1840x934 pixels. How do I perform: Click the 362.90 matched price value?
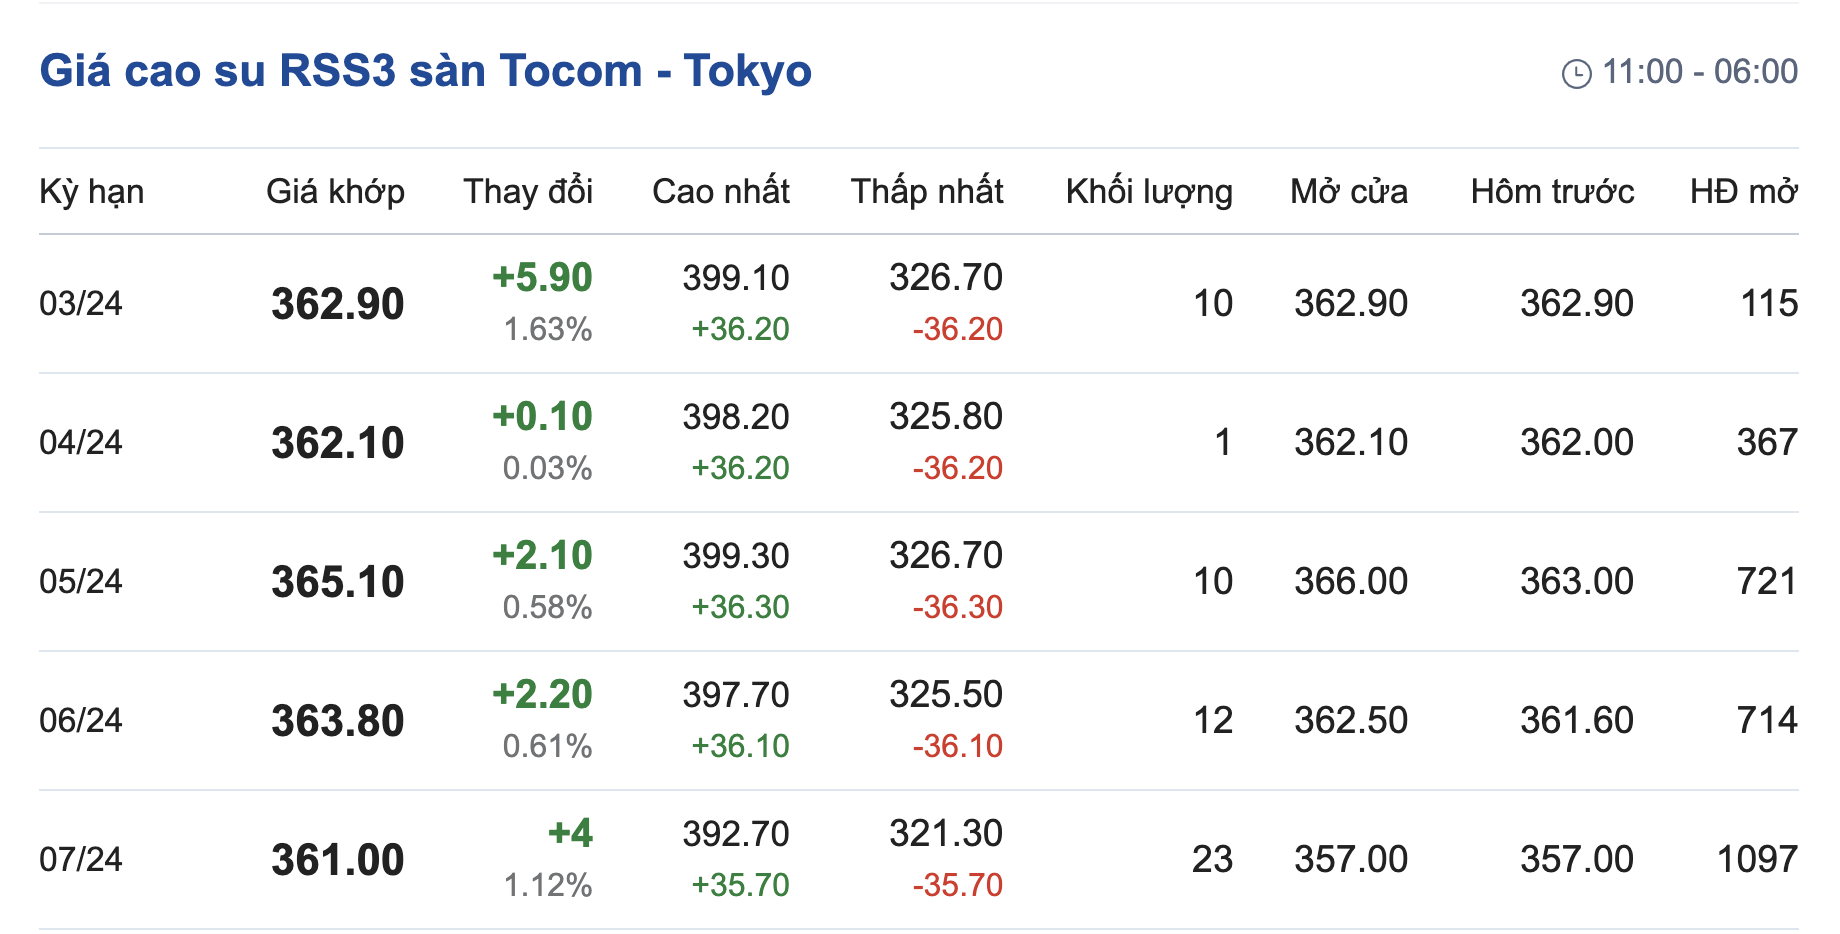click(x=337, y=304)
